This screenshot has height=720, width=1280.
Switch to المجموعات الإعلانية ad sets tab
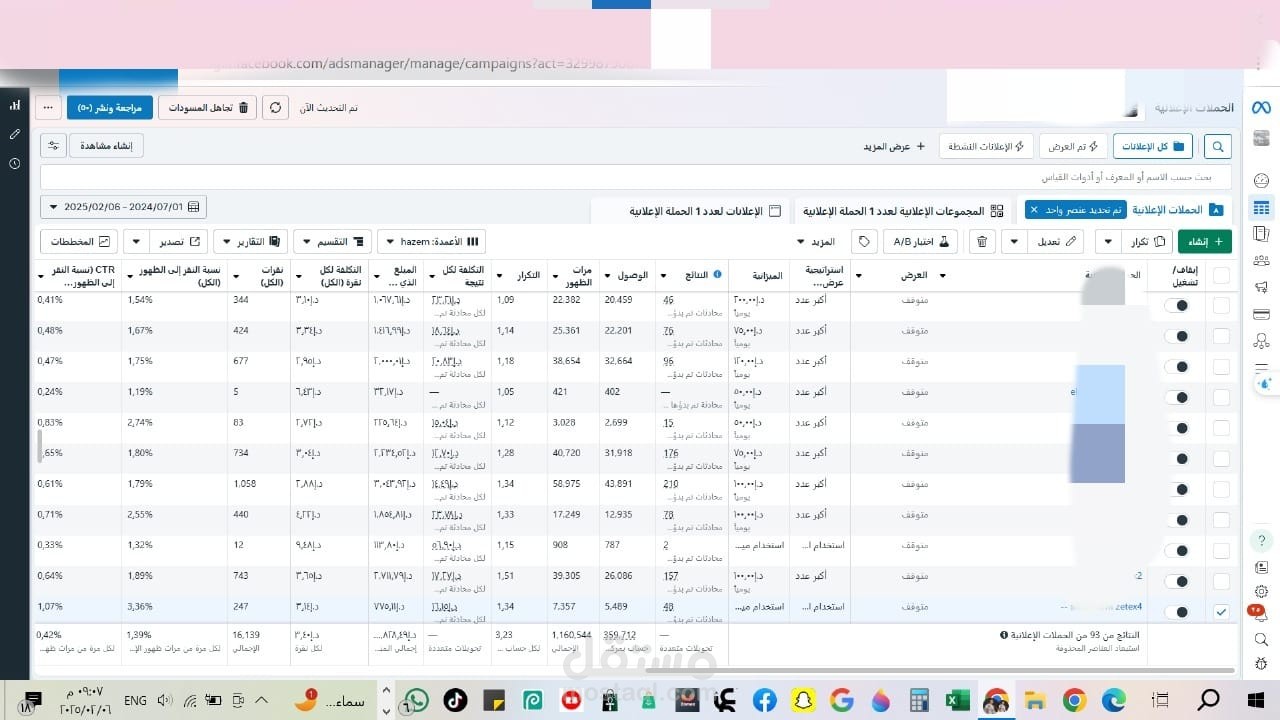(x=903, y=211)
